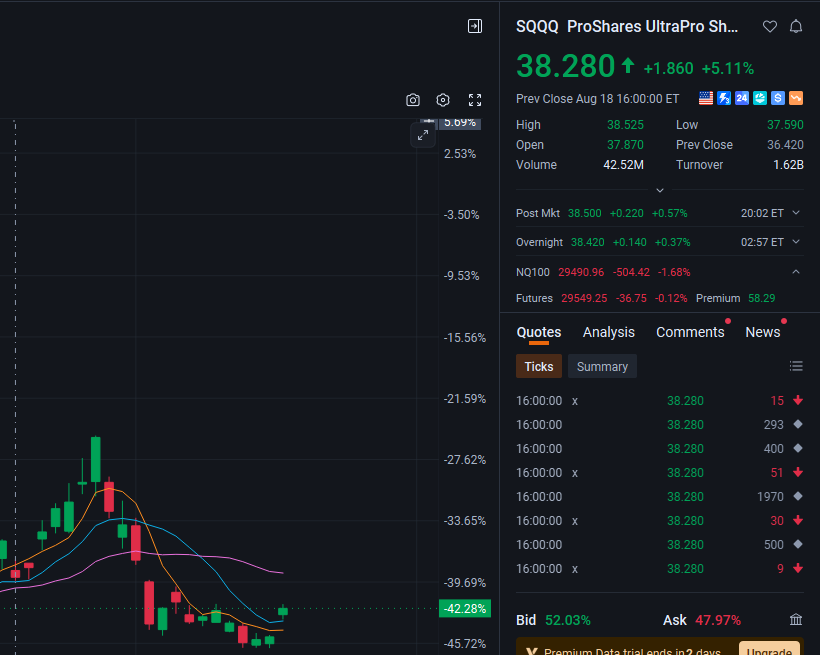The height and width of the screenshot is (655, 820).
Task: Expand the chart with diagonal arrows button
Action: (423, 135)
